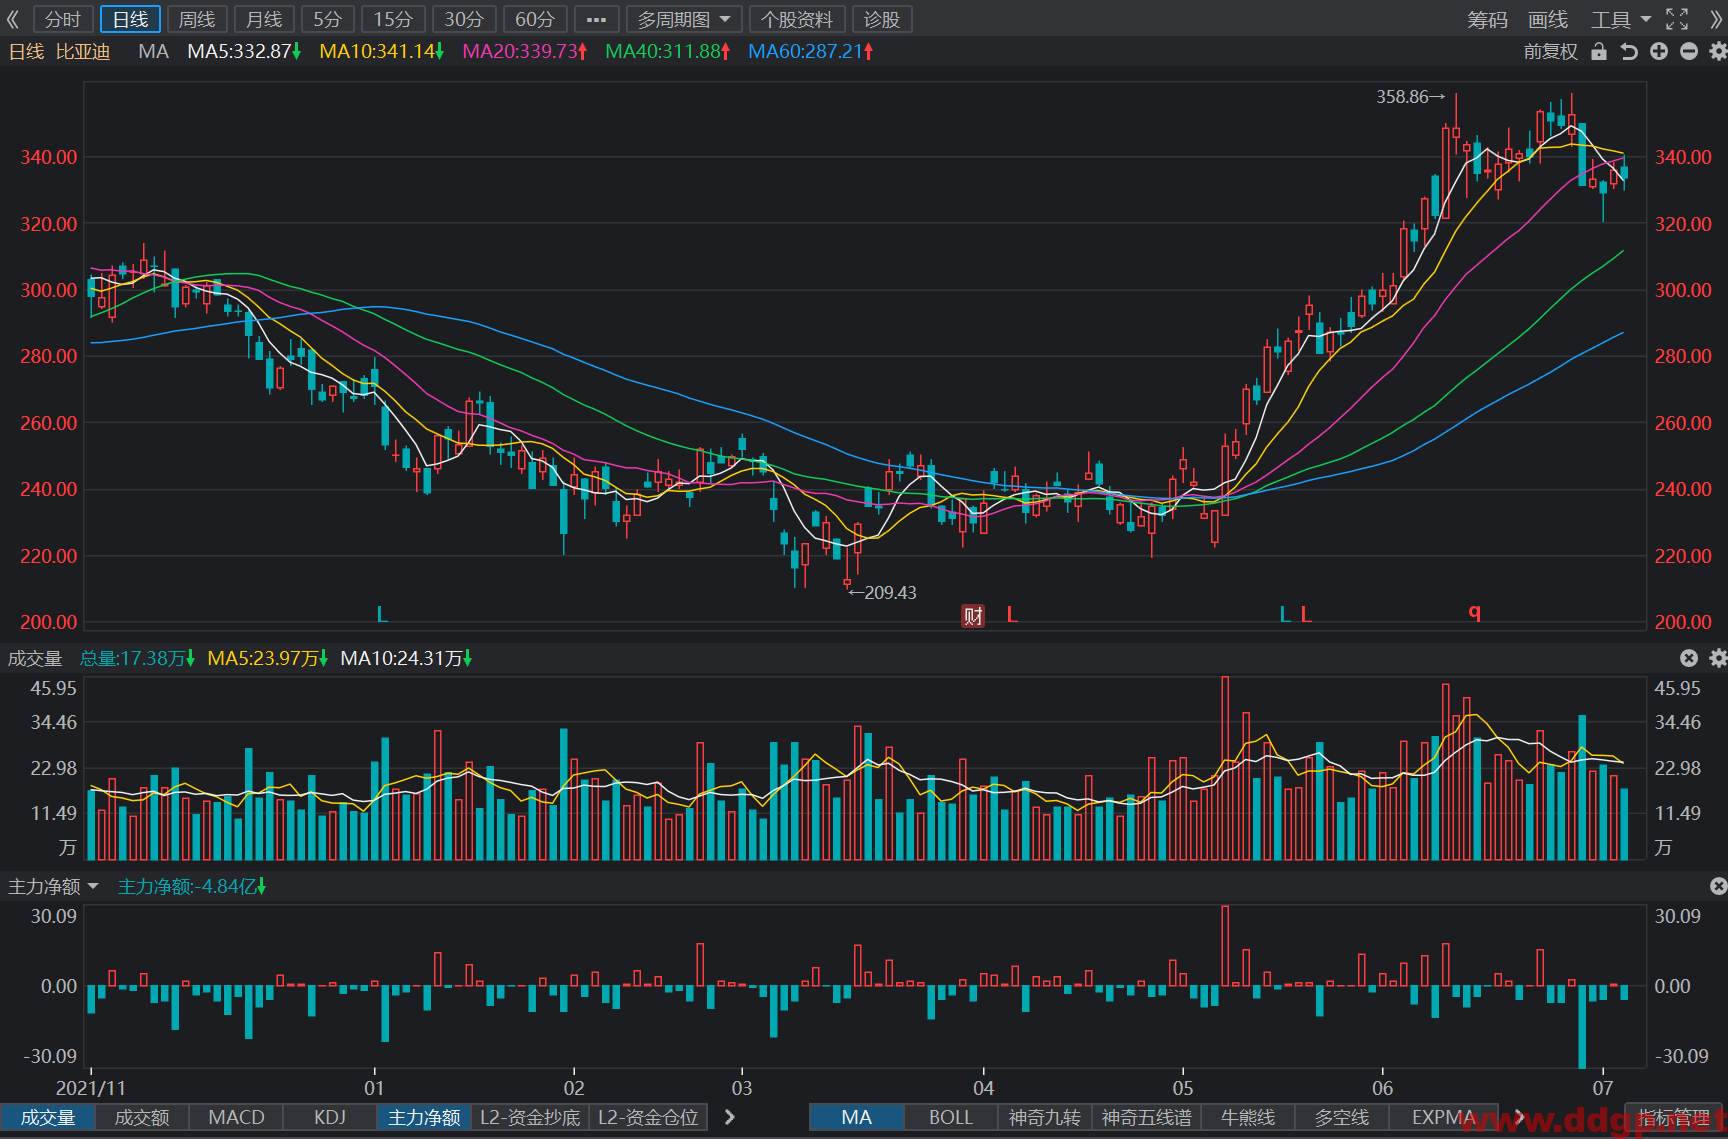The height and width of the screenshot is (1139, 1728).
Task: Select EXPMA indicator tab
Action: 1444,1117
